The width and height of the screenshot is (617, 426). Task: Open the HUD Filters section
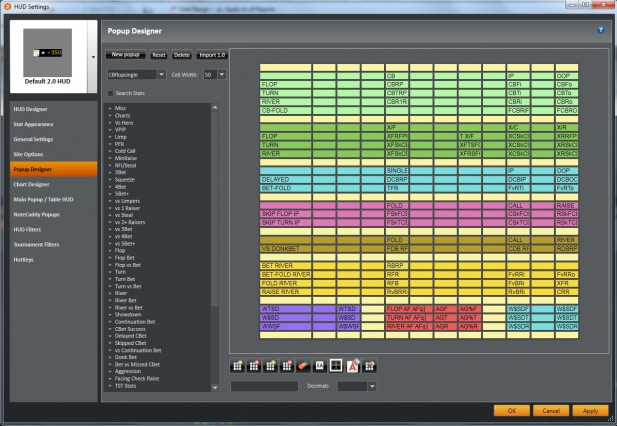tap(54, 229)
